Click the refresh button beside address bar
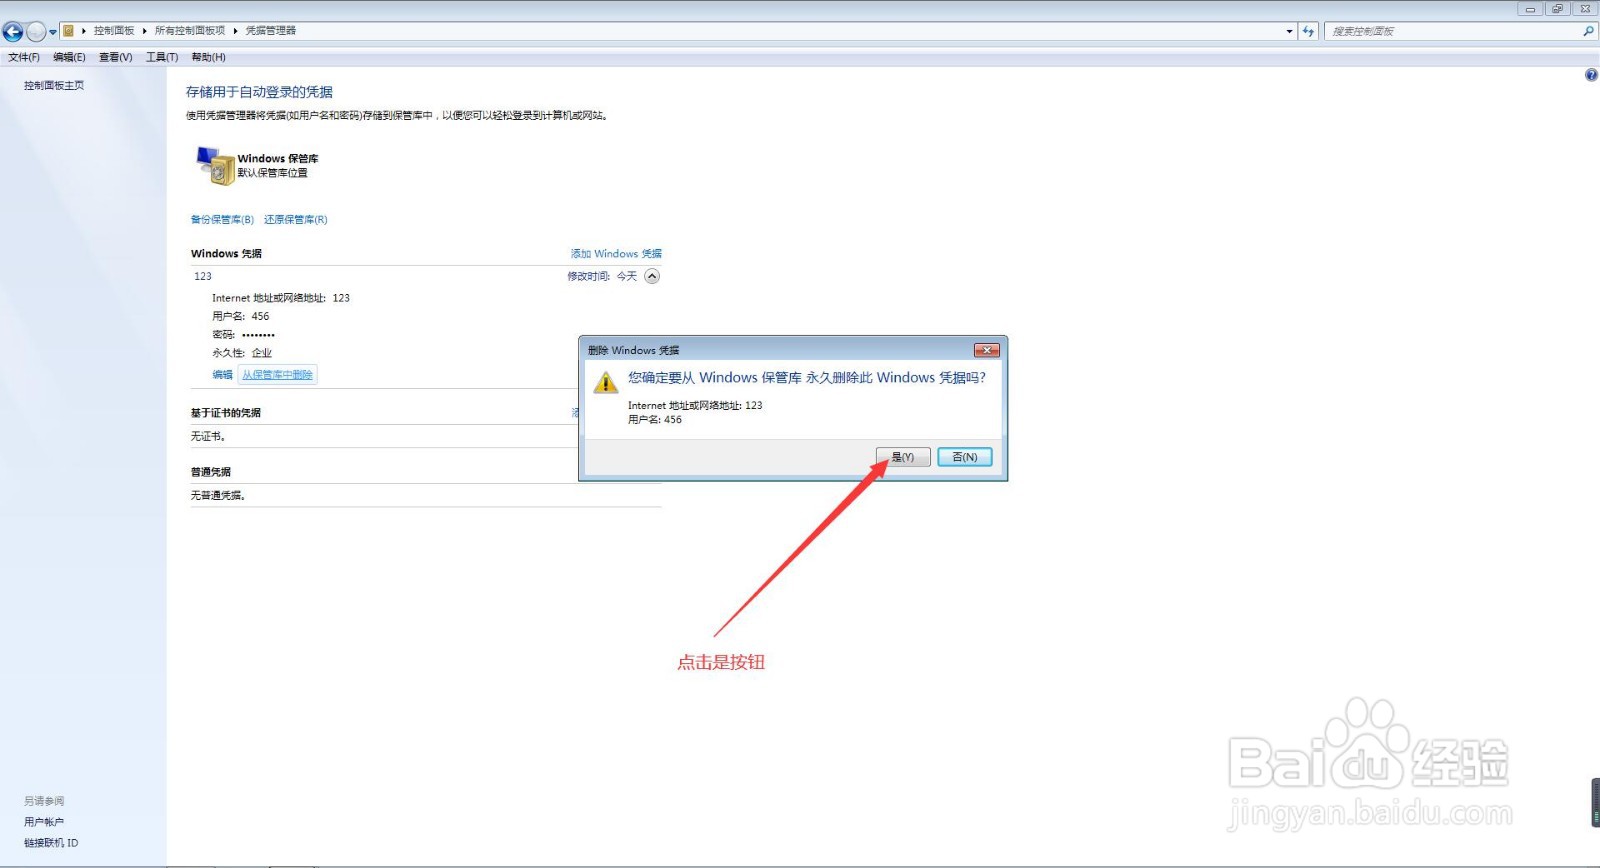 click(x=1308, y=31)
